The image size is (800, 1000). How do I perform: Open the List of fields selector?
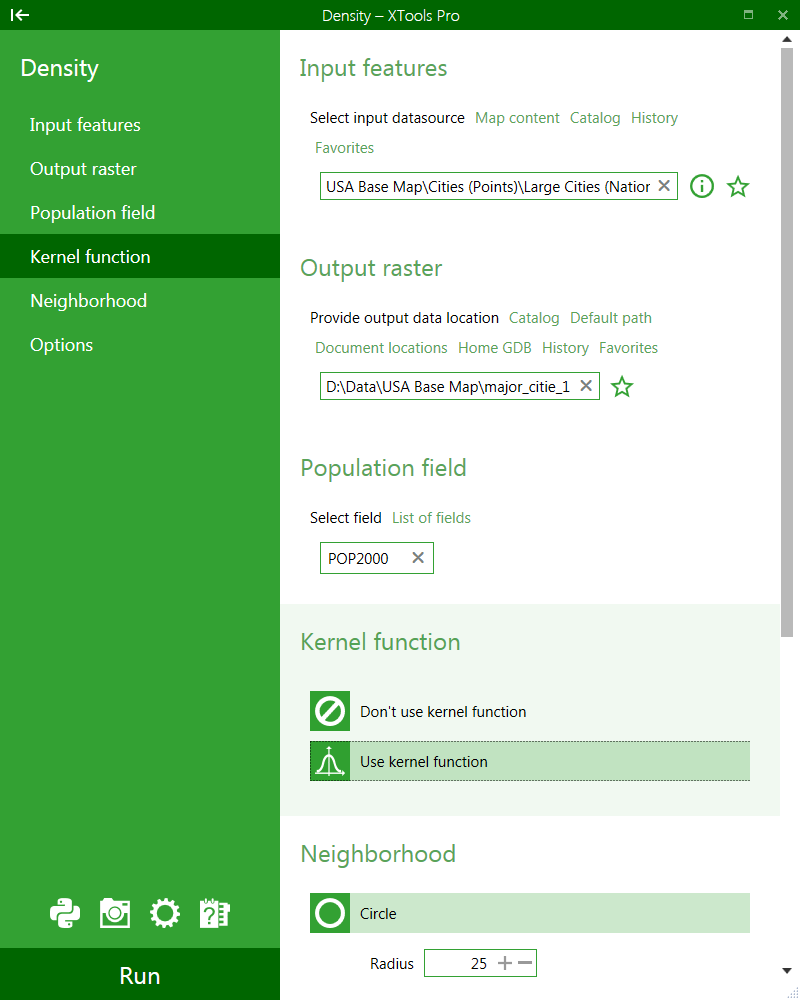431,518
